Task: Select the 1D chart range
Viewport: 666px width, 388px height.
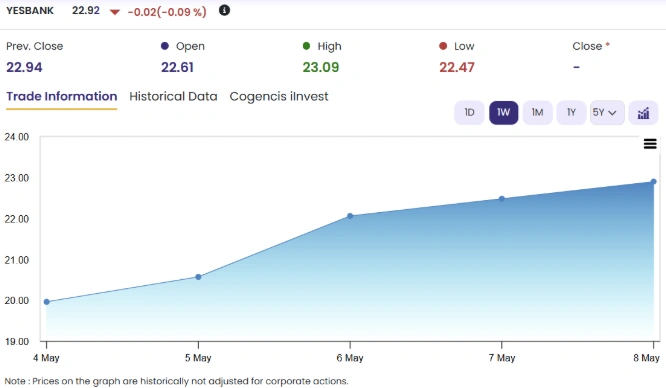Action: coord(469,113)
